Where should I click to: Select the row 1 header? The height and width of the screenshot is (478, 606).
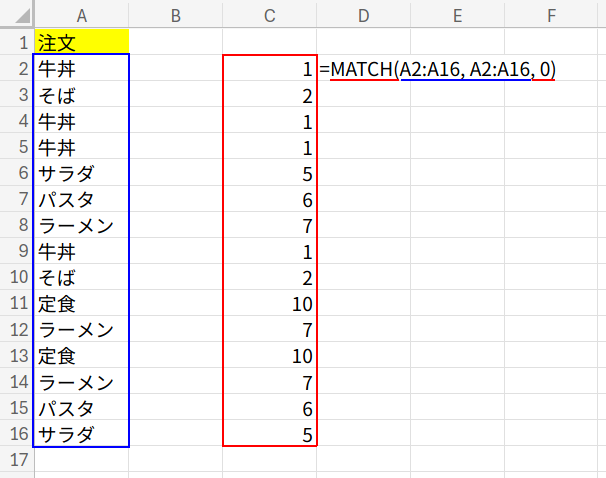coord(17,43)
